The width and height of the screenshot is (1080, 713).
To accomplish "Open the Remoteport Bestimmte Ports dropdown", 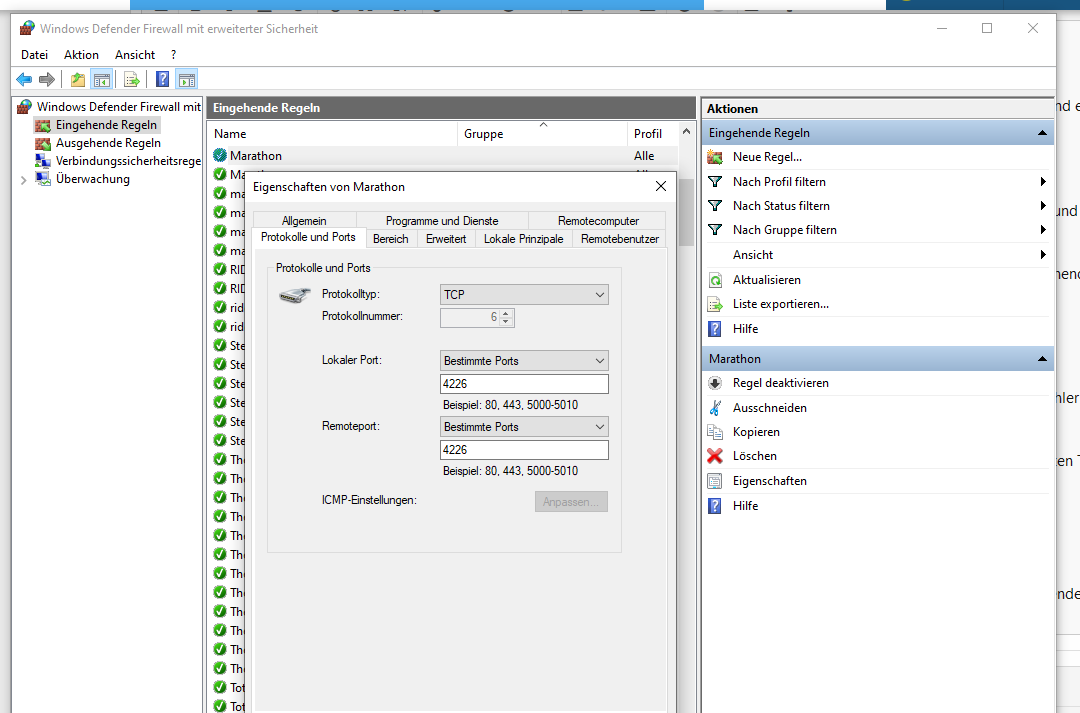I will click(x=524, y=427).
